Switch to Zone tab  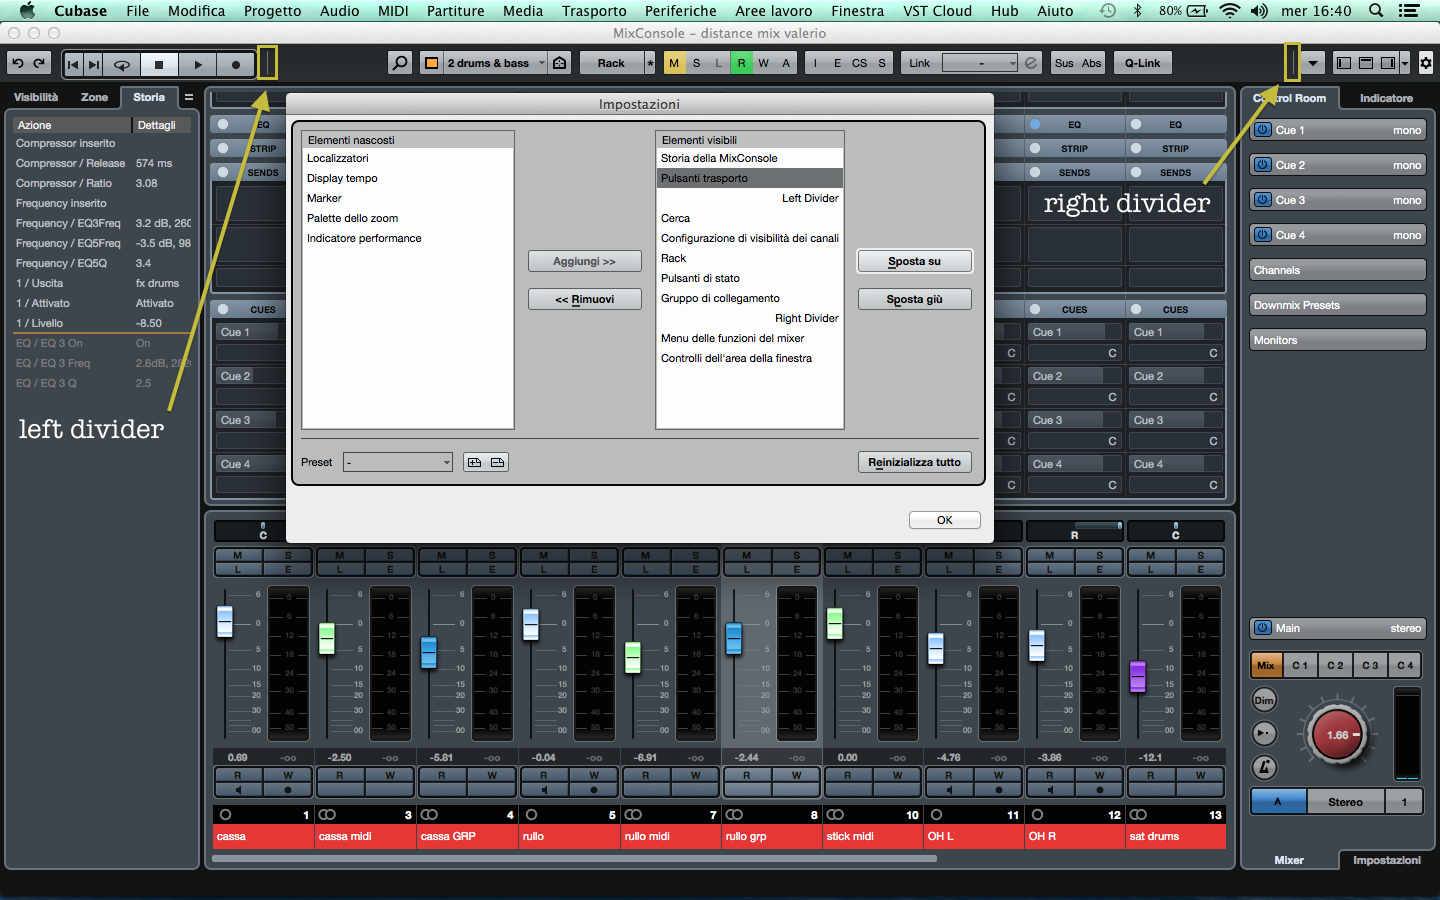point(95,97)
